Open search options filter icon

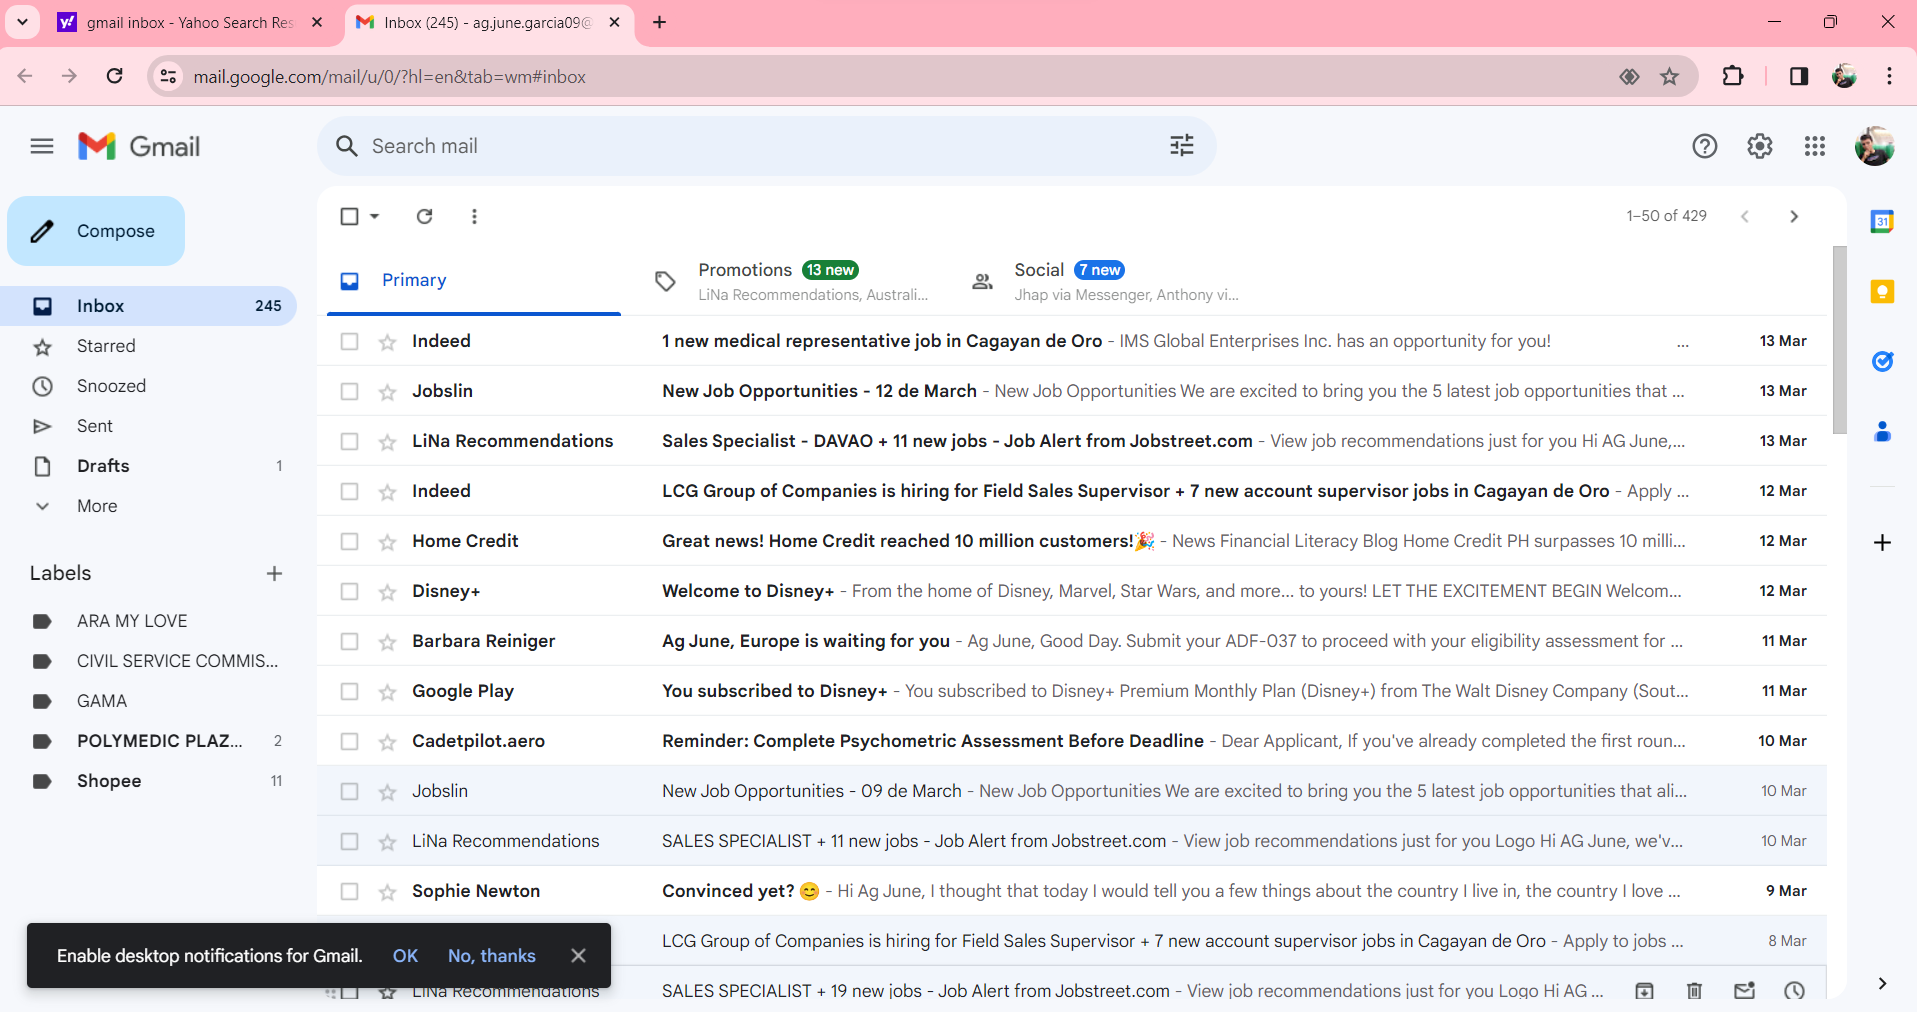point(1182,146)
